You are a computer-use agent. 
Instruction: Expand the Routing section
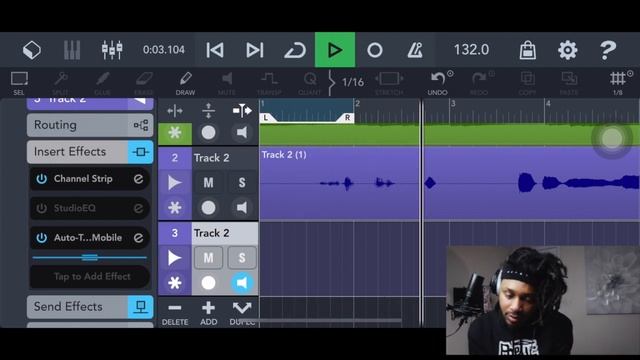90,125
